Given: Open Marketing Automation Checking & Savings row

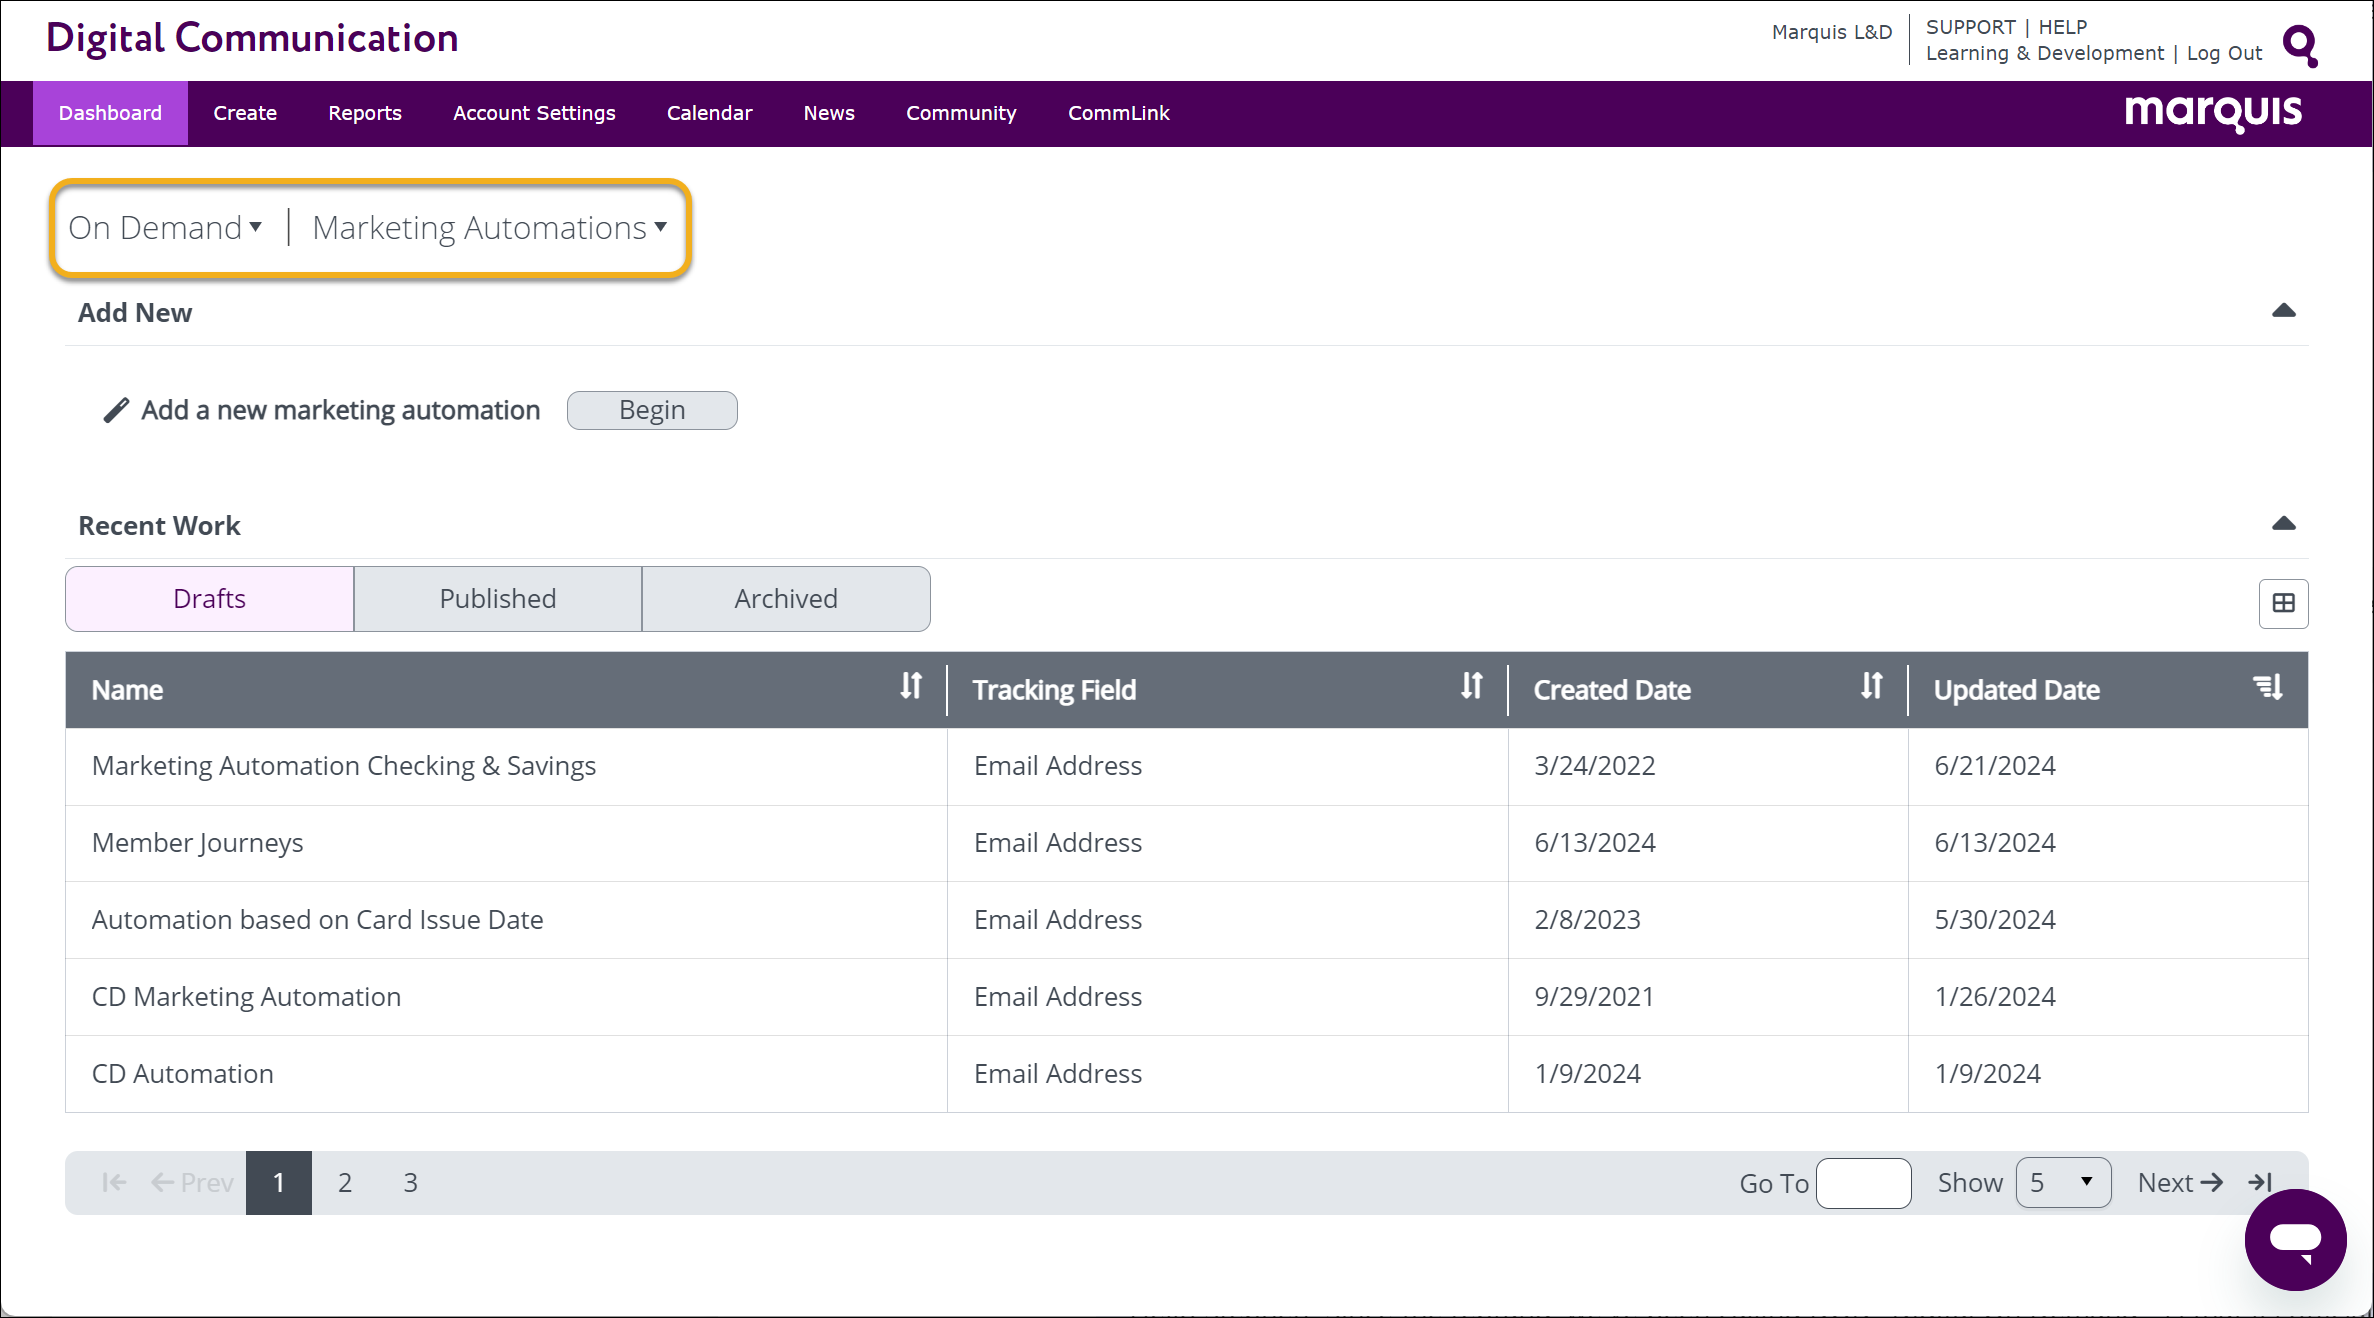Looking at the screenshot, I should pos(1186,766).
